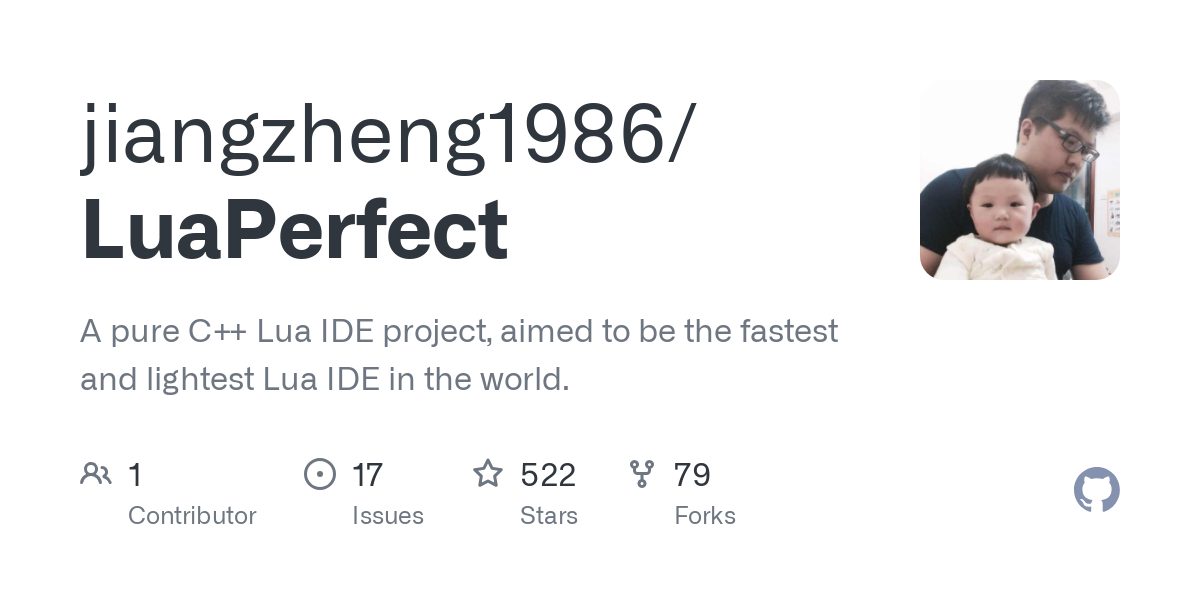Click the contributors people icon
This screenshot has width=1200, height=600.
click(x=96, y=474)
